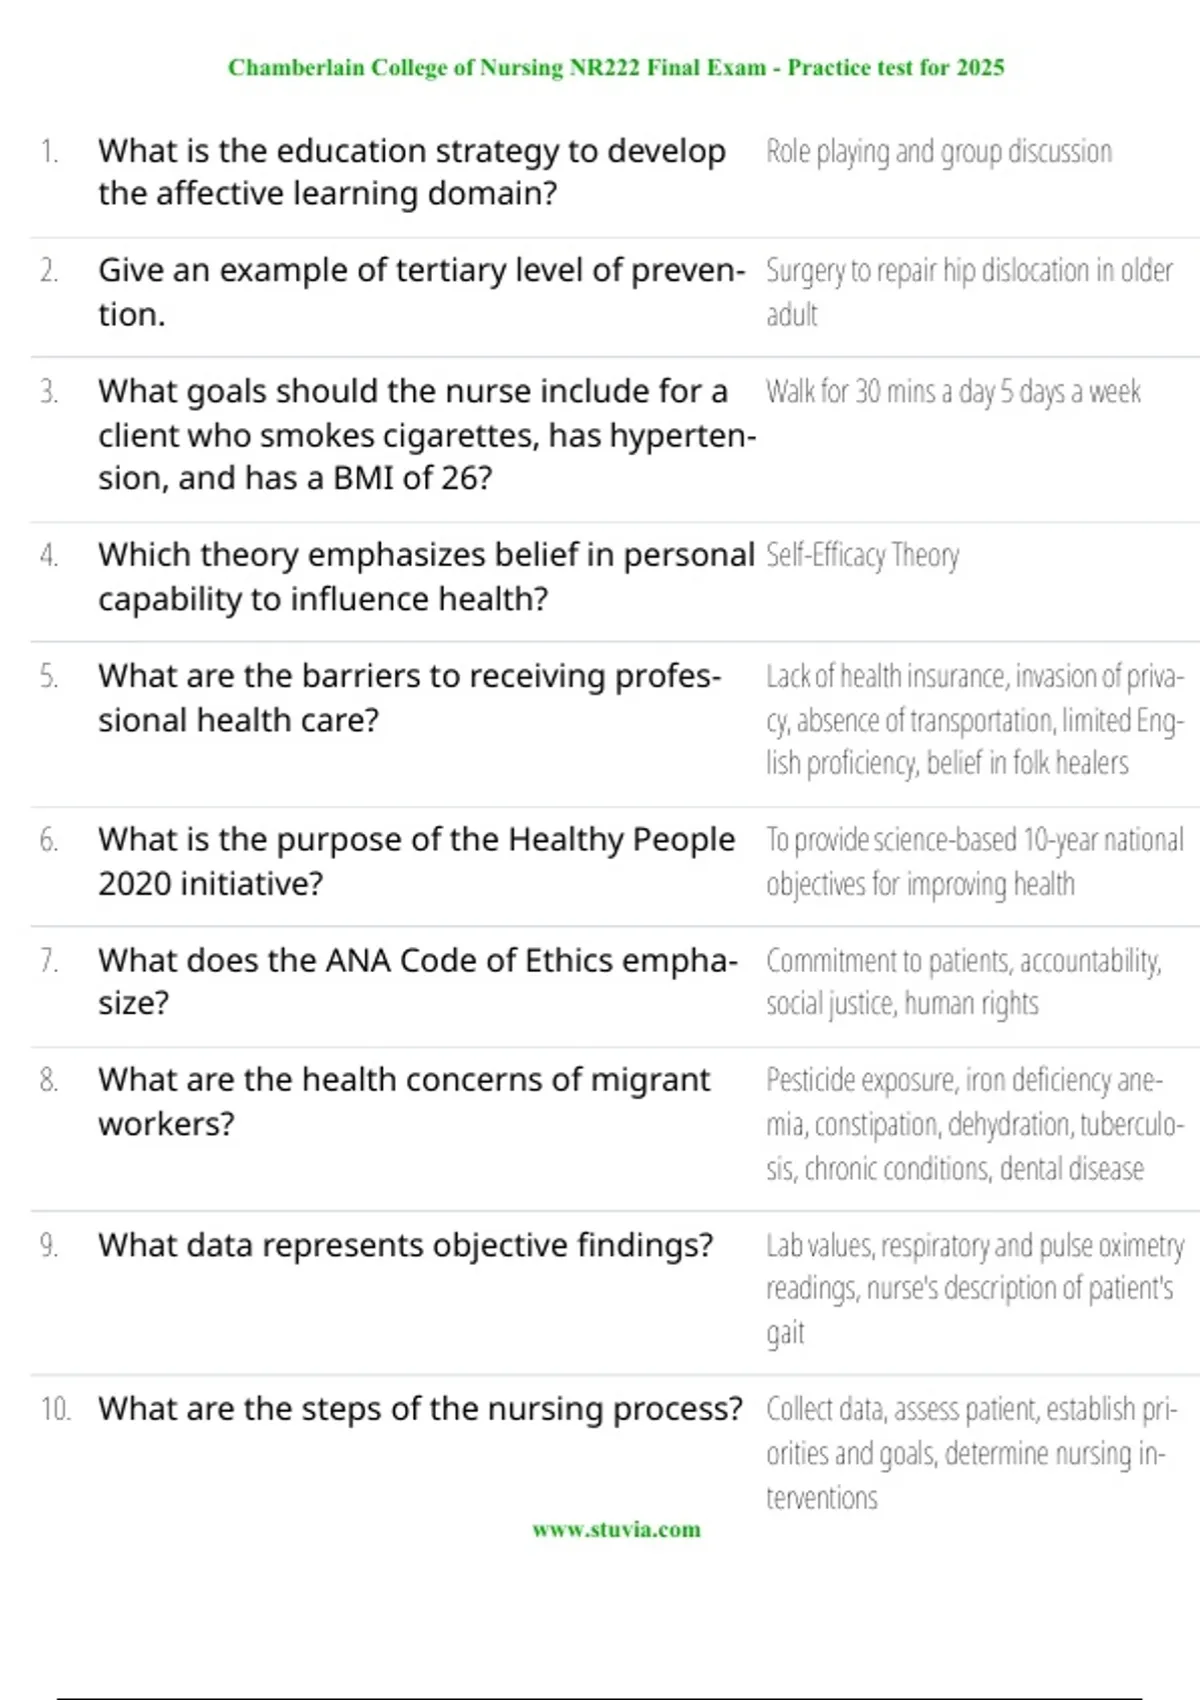Select question 6 about the Healthy People 2020 initiative

(x=416, y=861)
